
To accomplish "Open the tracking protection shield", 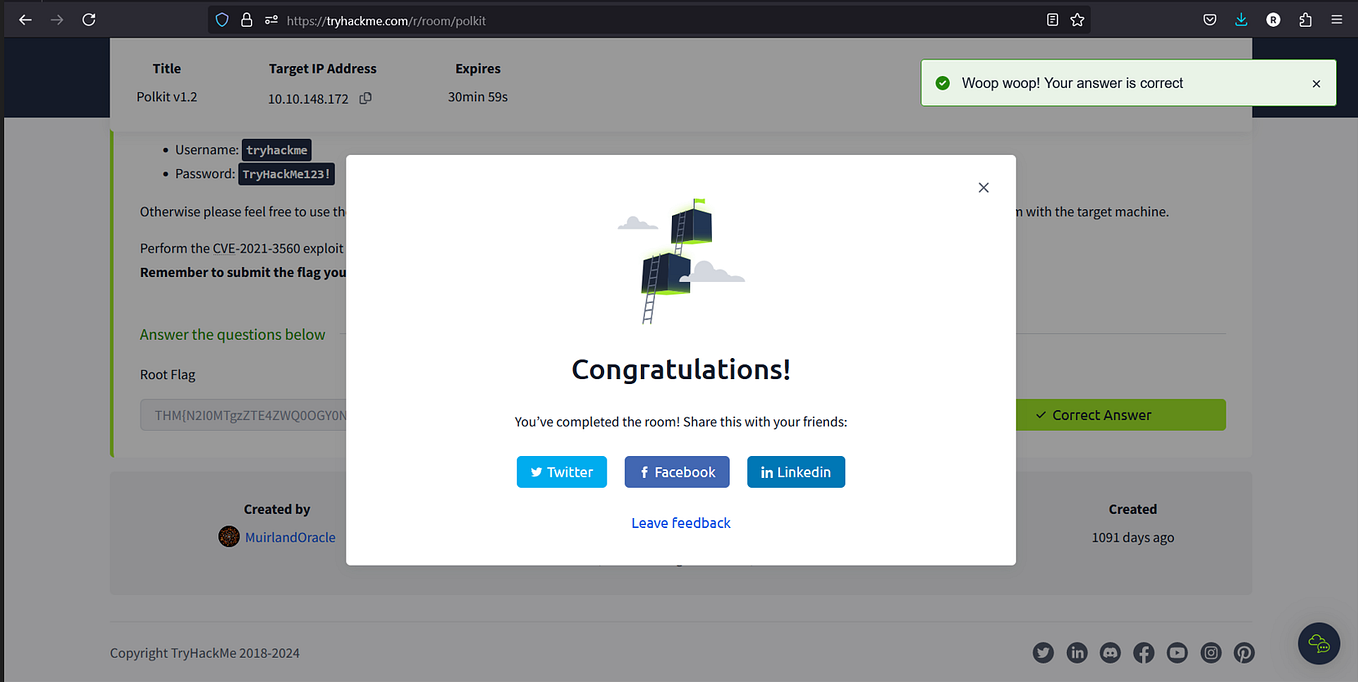I will coord(221,19).
